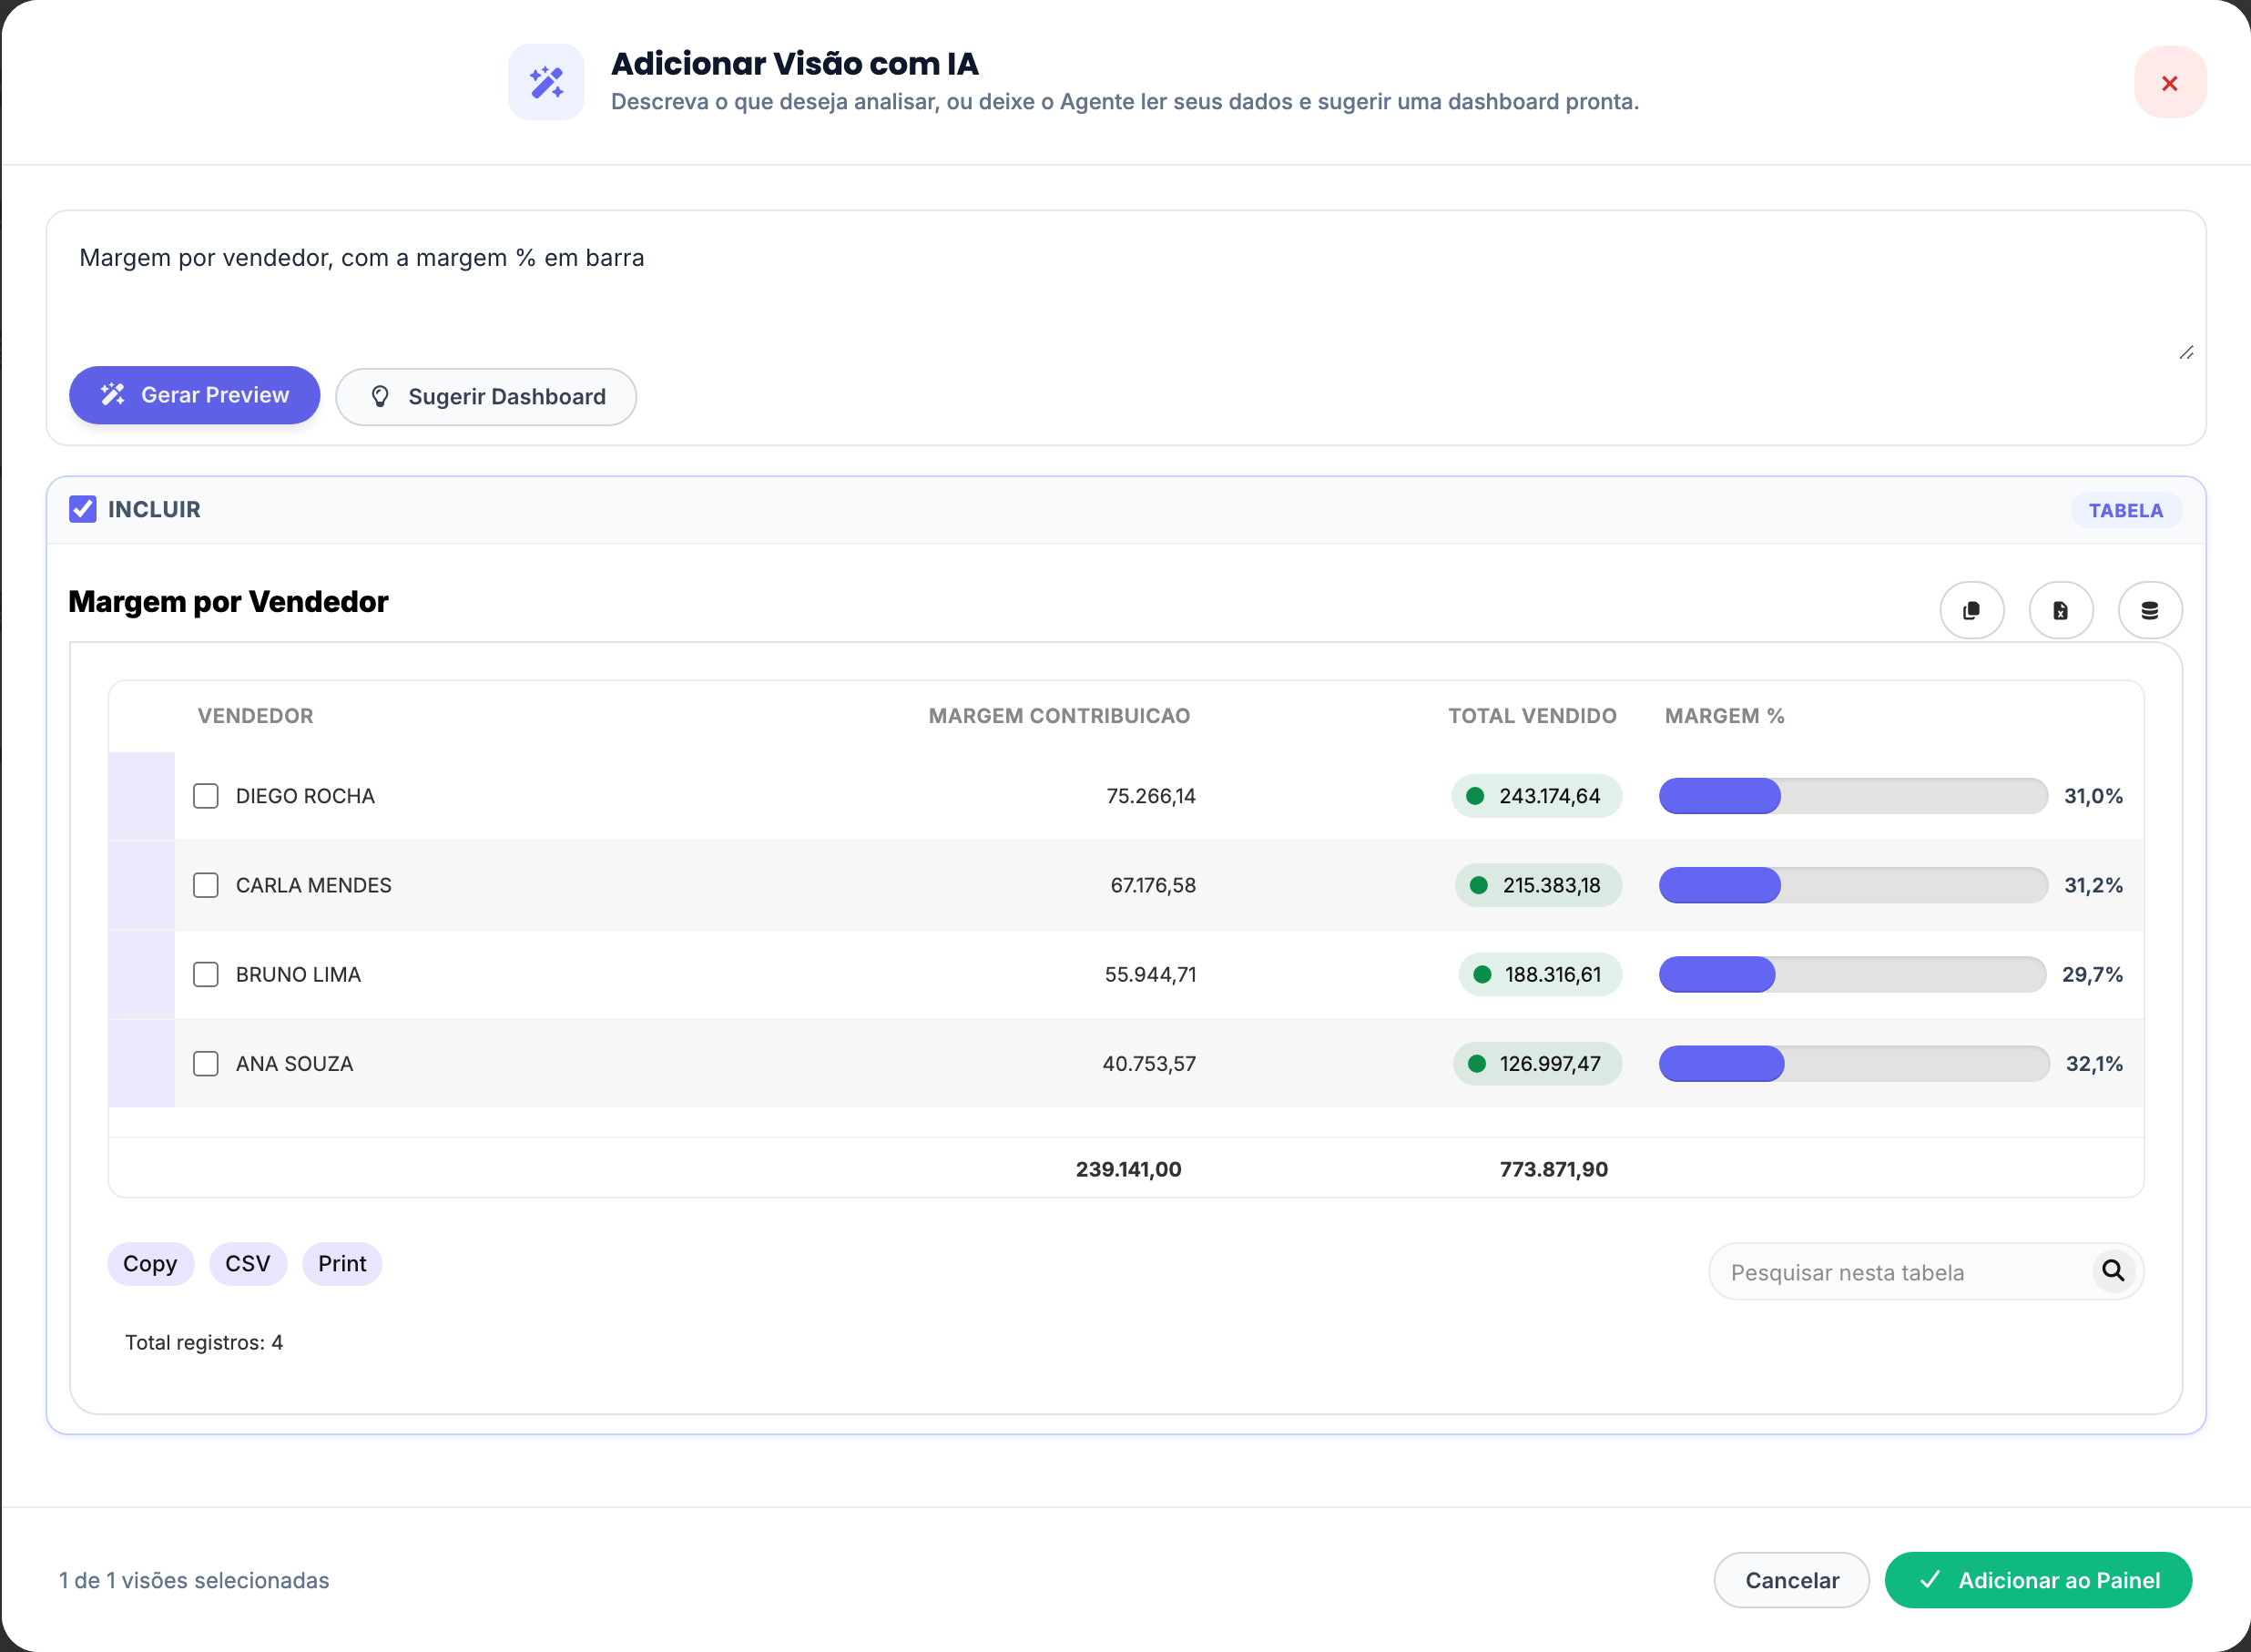
Task: Click the 773.871,90 footer total
Action: coord(1553,1169)
